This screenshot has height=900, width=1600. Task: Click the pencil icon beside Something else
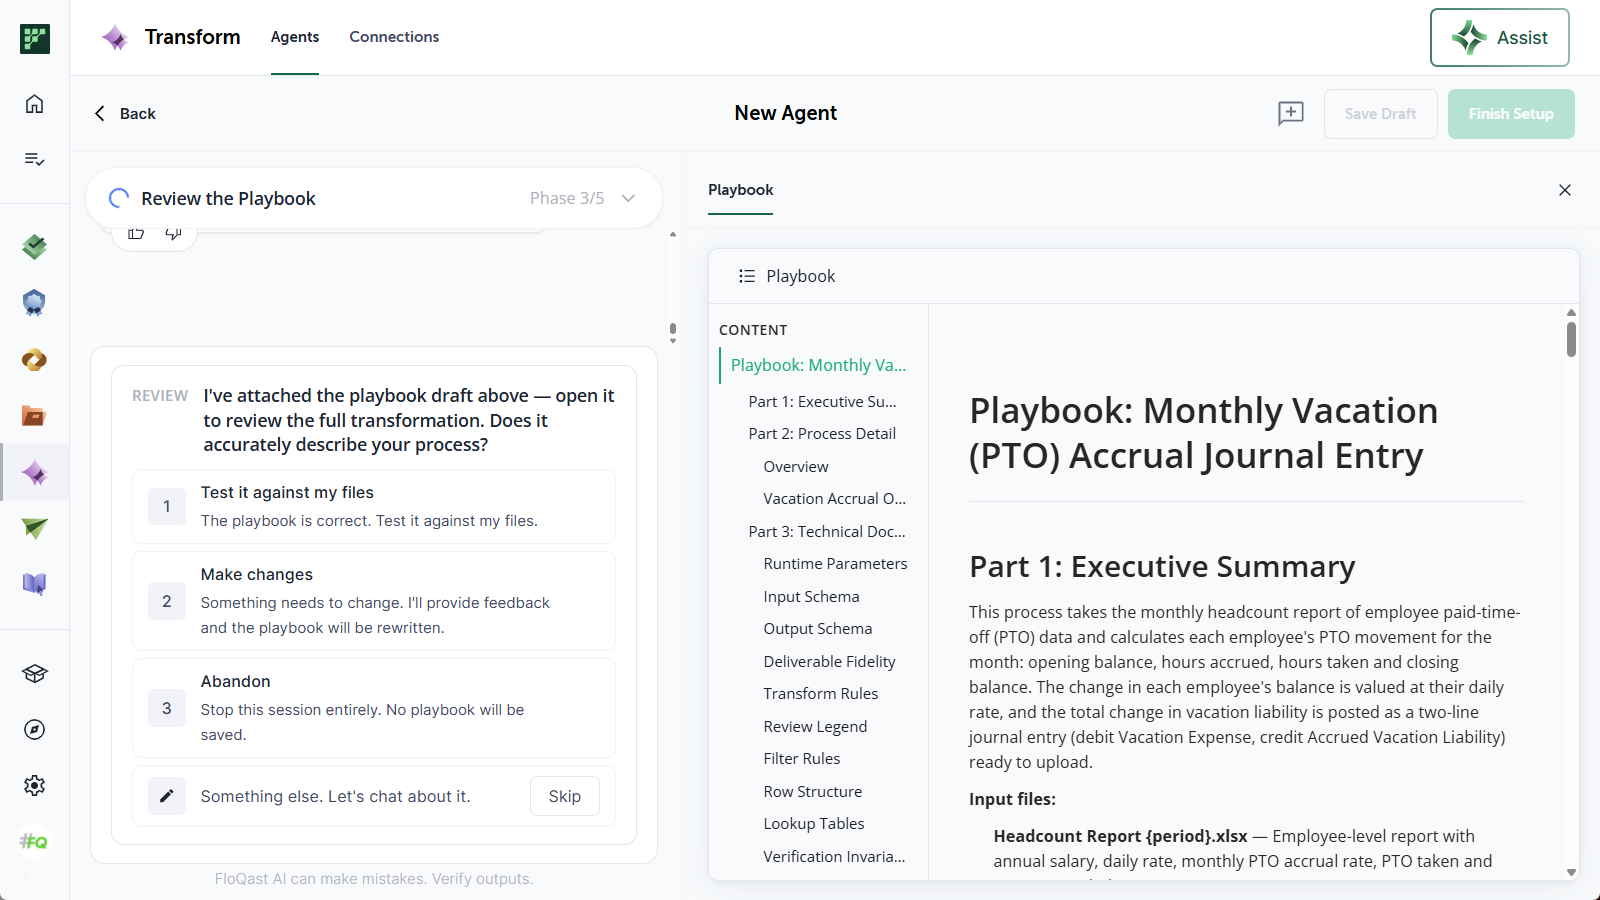(167, 796)
